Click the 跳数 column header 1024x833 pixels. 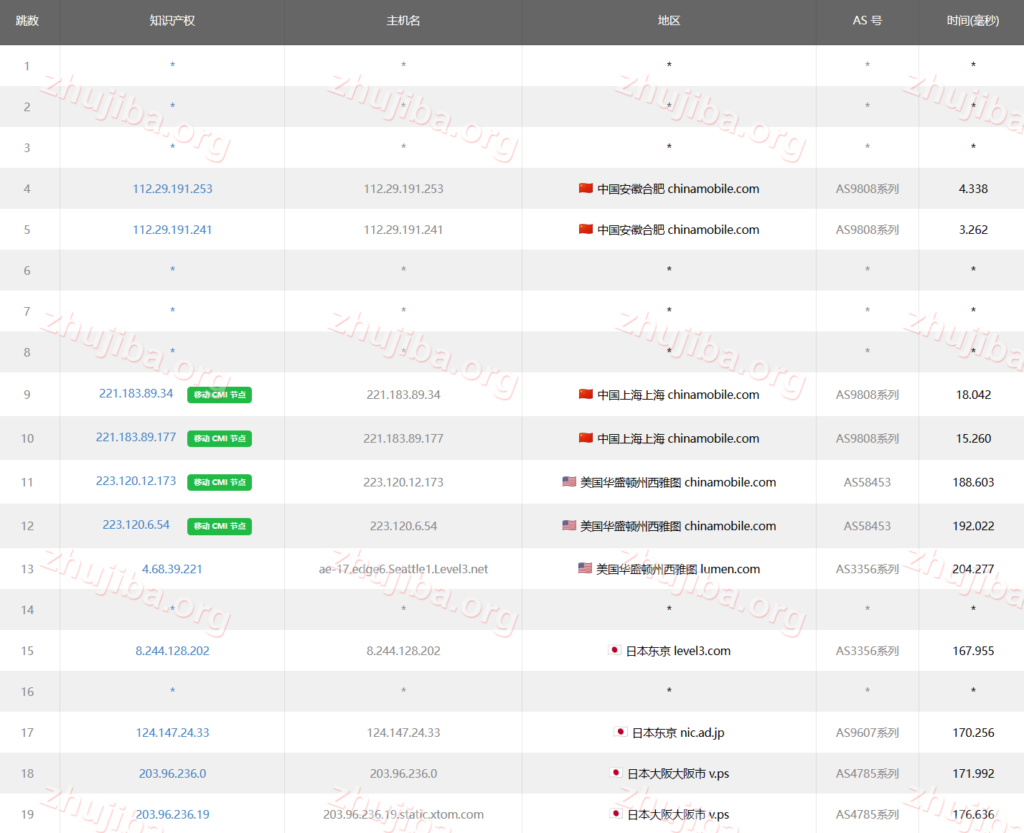(27, 21)
